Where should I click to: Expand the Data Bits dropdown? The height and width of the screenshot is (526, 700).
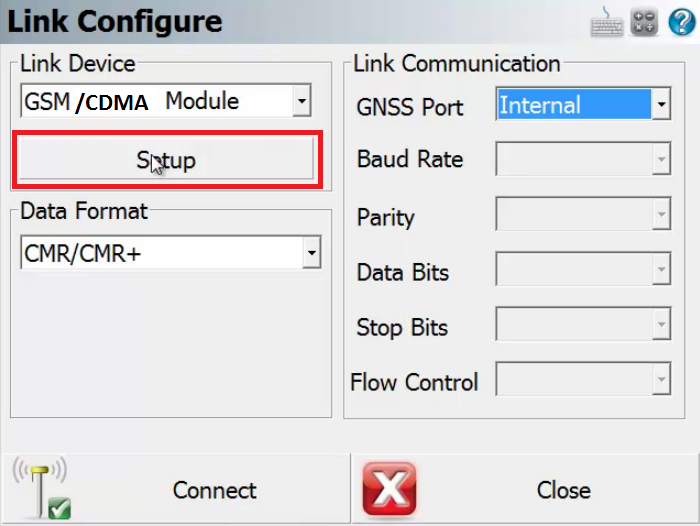click(660, 269)
